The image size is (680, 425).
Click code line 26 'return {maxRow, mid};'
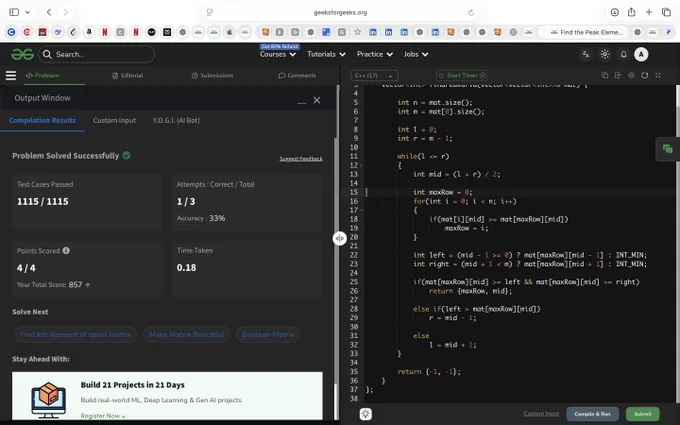click(x=470, y=291)
